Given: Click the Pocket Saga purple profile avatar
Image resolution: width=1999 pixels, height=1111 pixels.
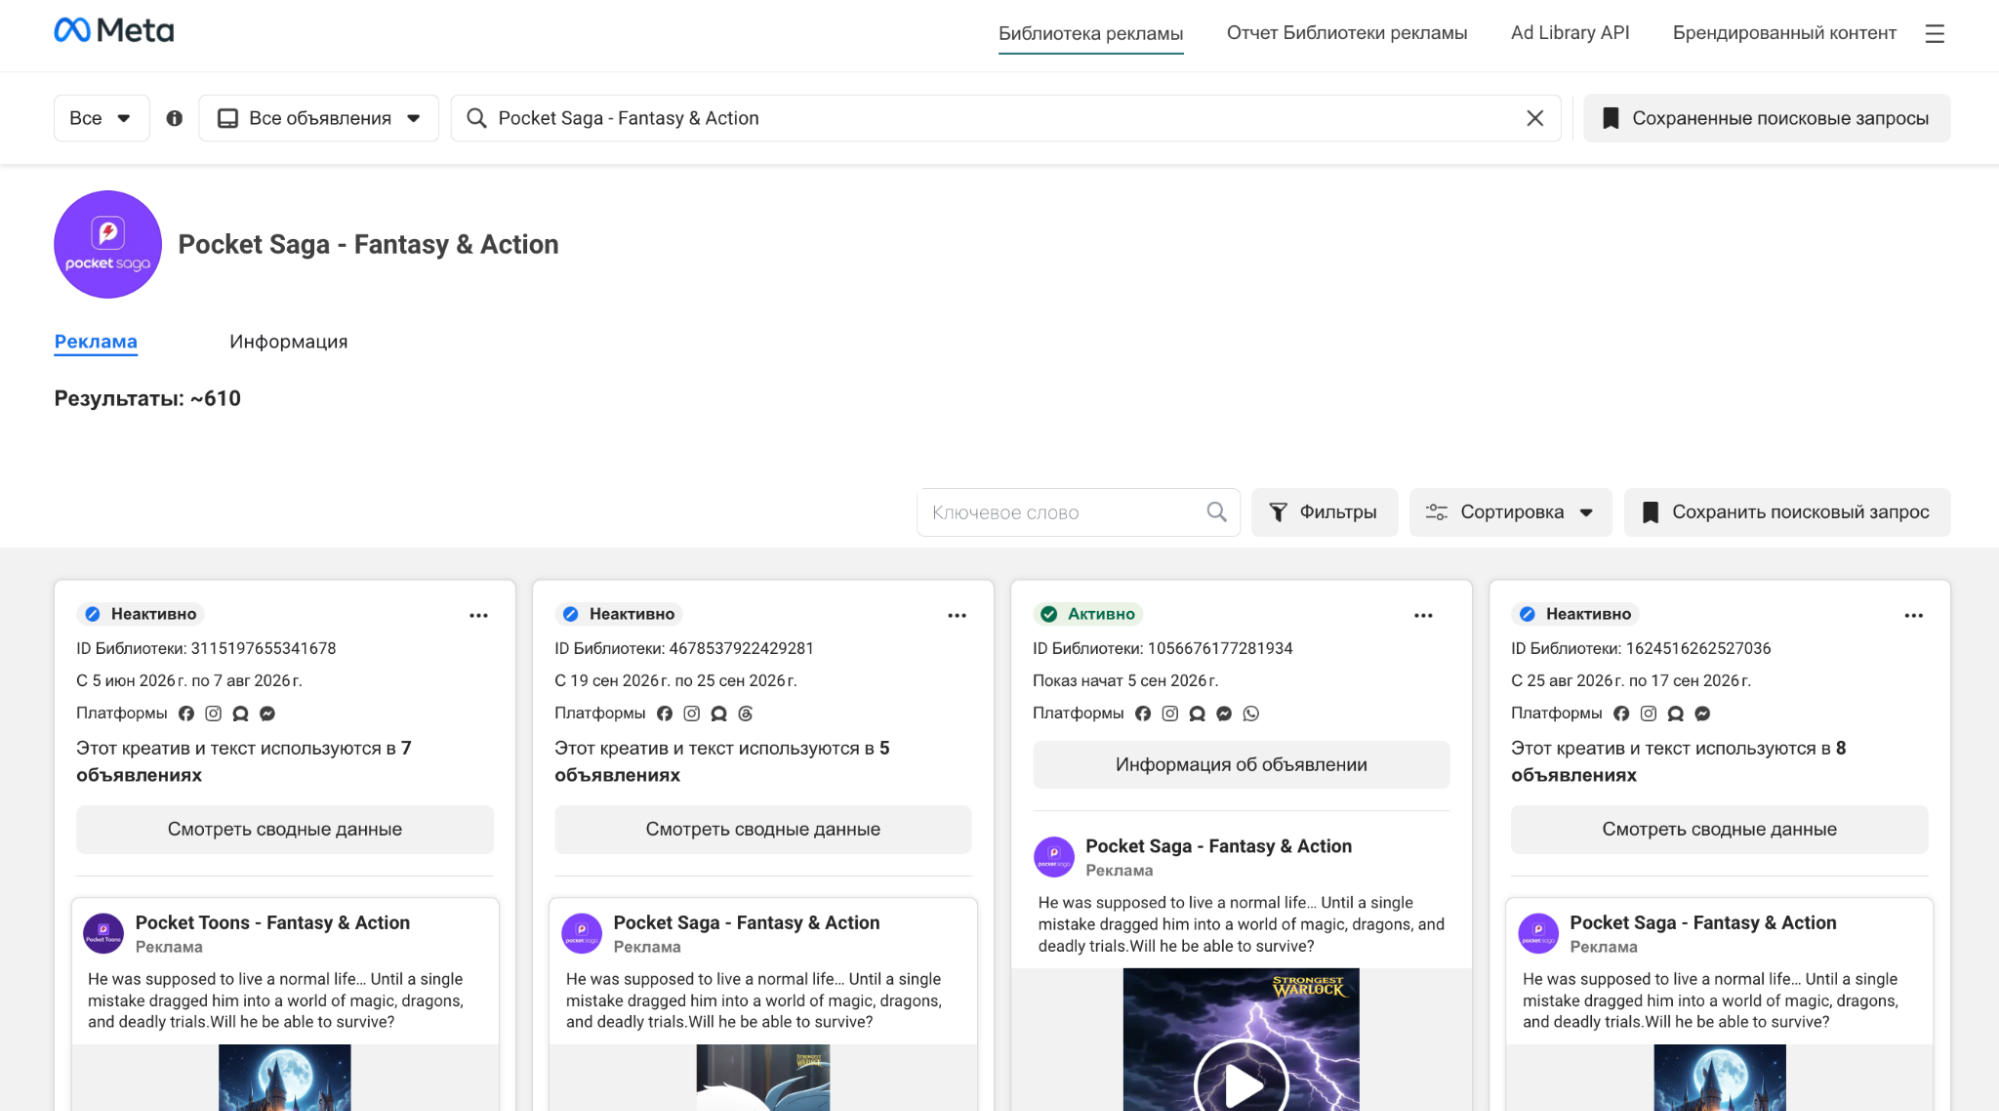Looking at the screenshot, I should point(108,244).
